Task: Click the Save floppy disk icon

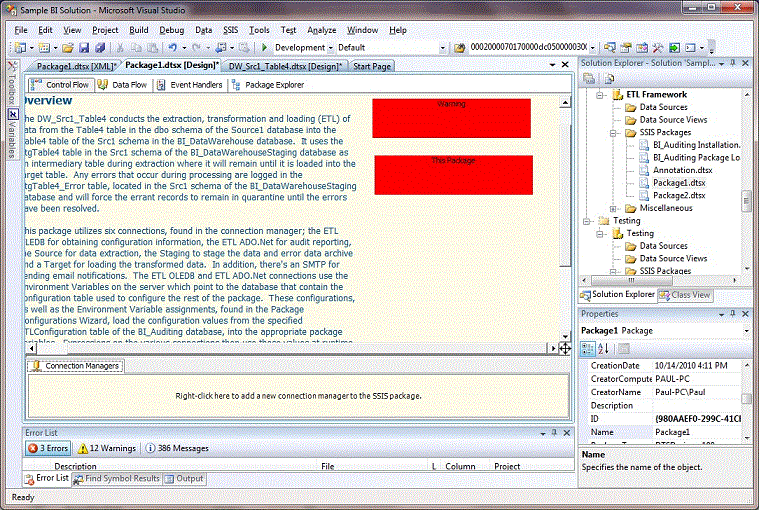Action: point(84,47)
